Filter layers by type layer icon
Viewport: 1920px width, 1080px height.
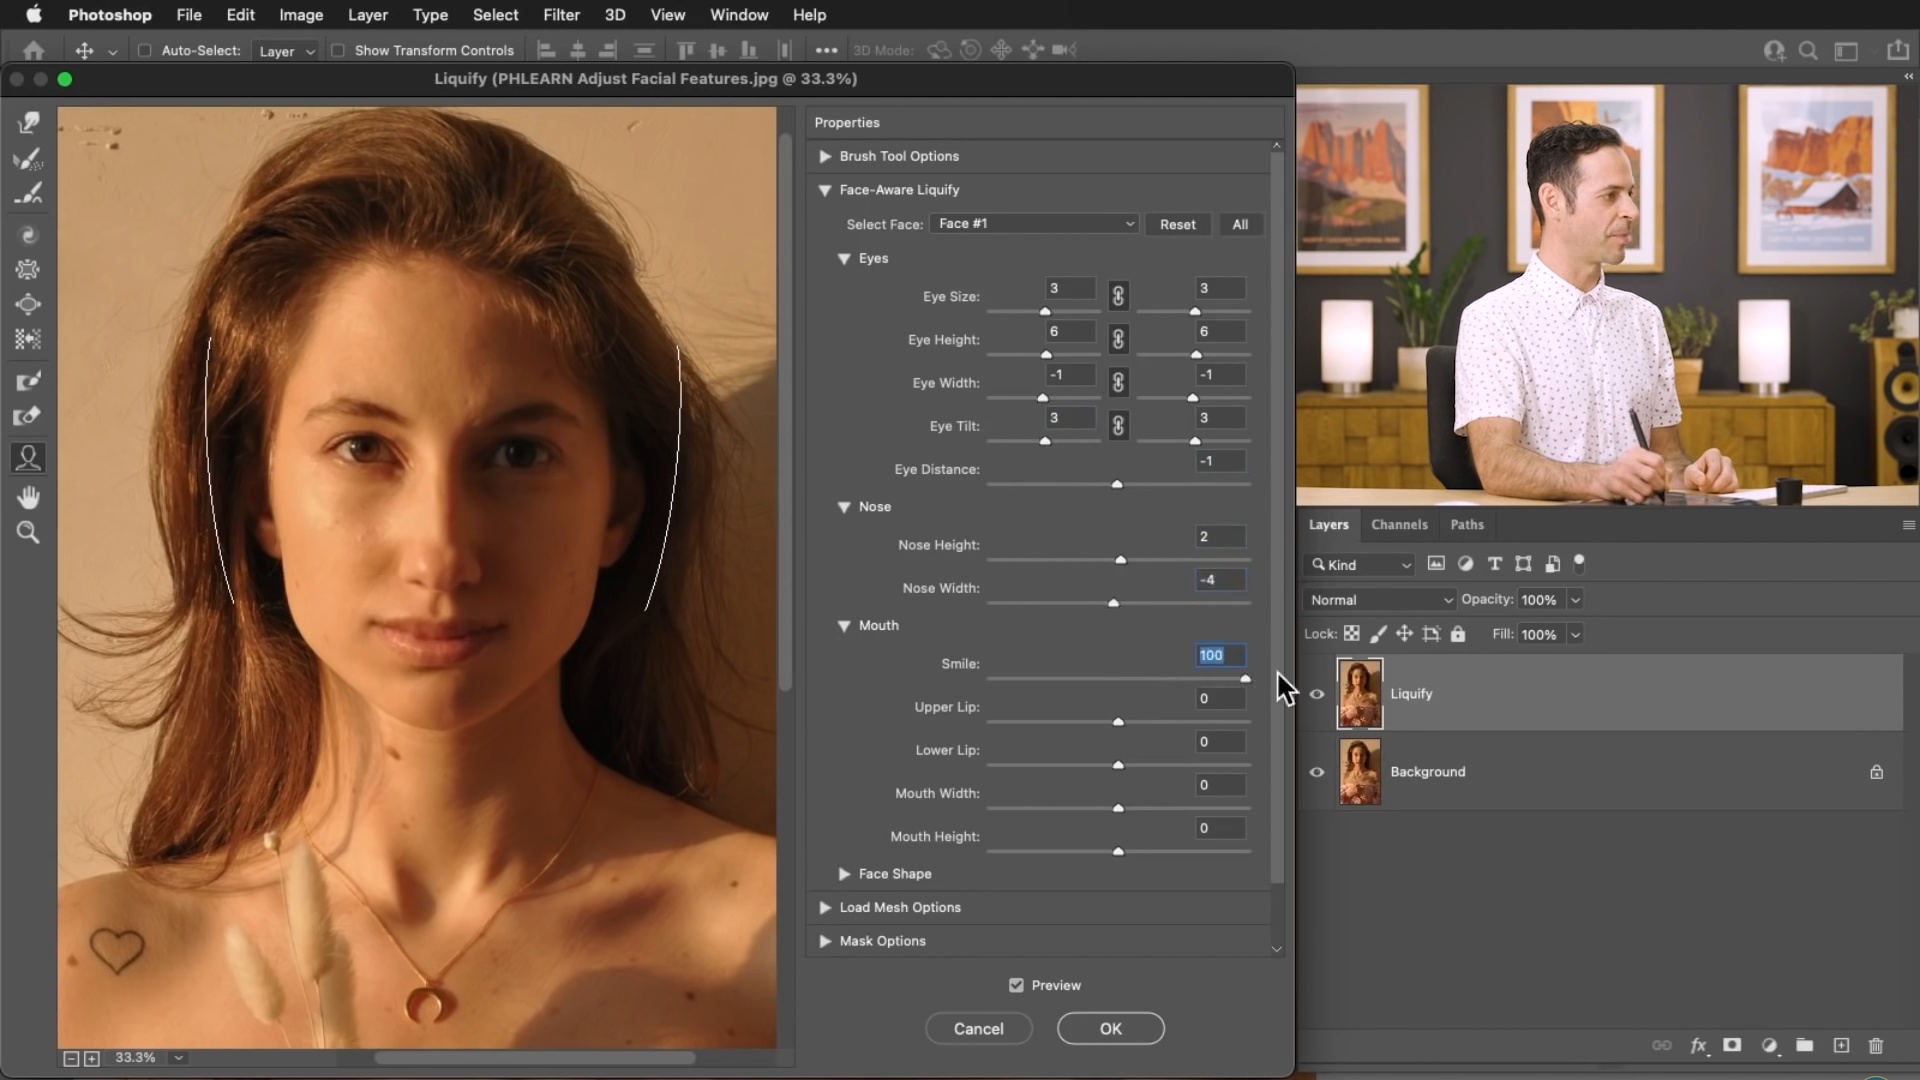pyautogui.click(x=1494, y=564)
